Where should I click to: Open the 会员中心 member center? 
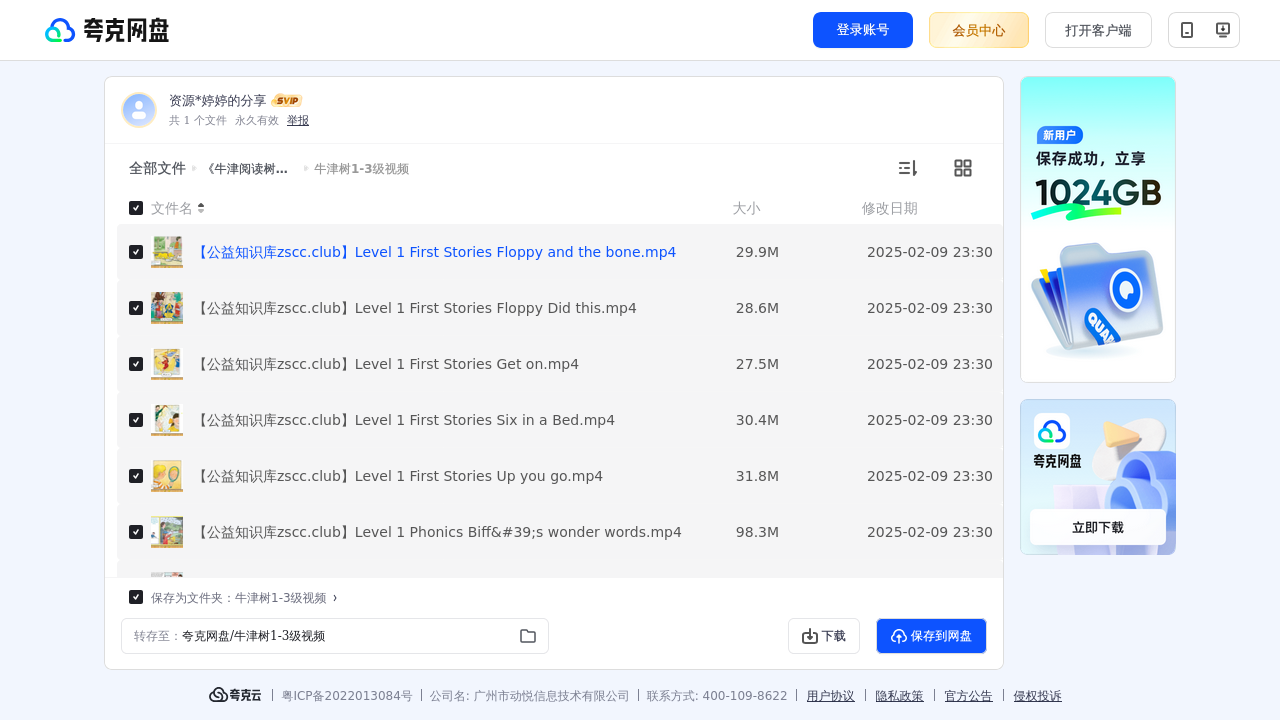979,30
